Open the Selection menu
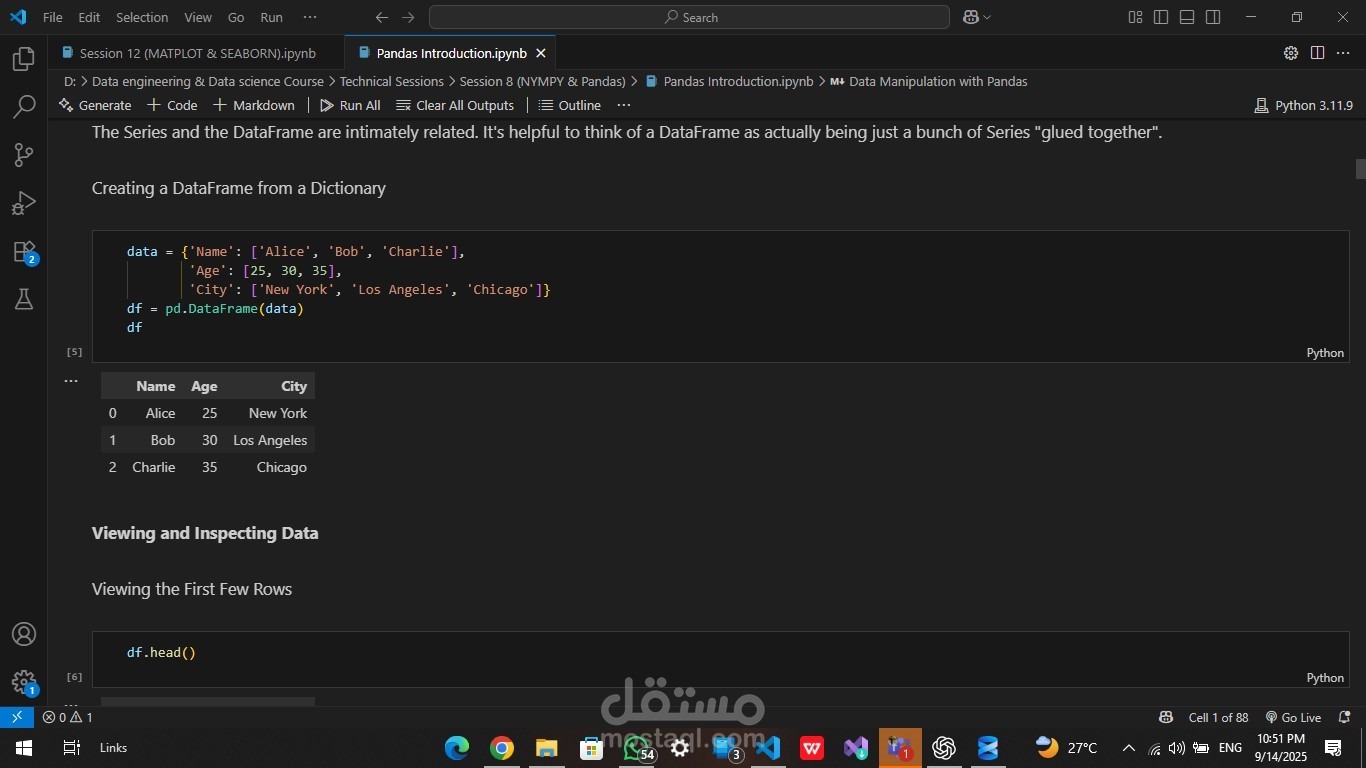1366x768 pixels. 142,17
